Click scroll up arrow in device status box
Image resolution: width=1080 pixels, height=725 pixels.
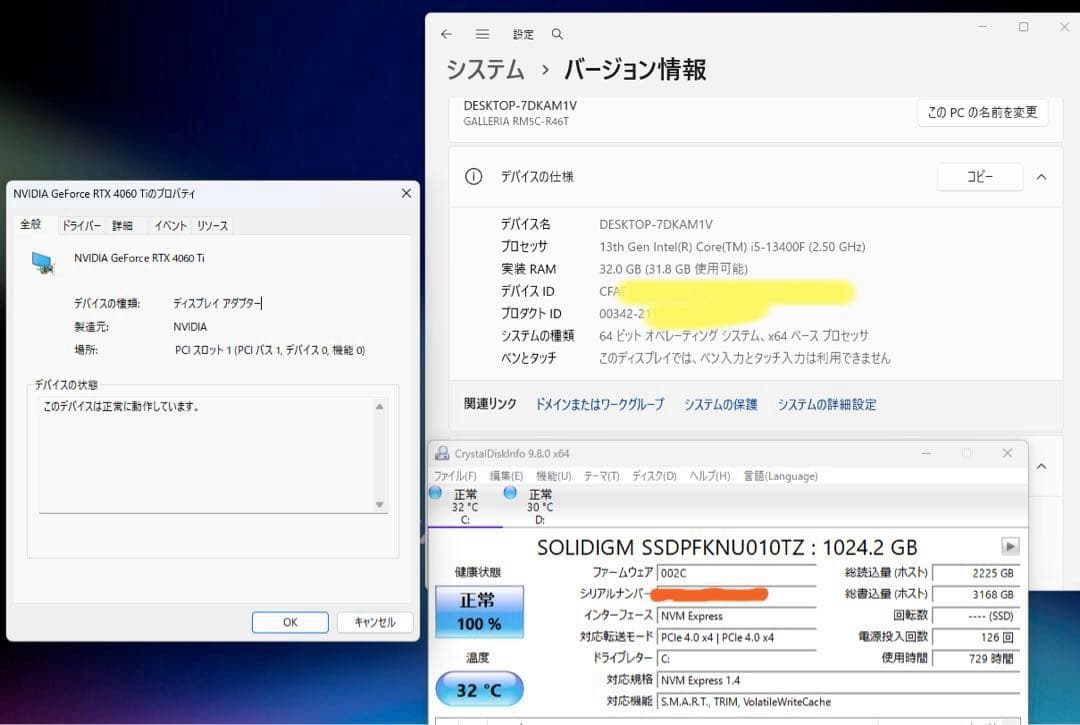[380, 406]
